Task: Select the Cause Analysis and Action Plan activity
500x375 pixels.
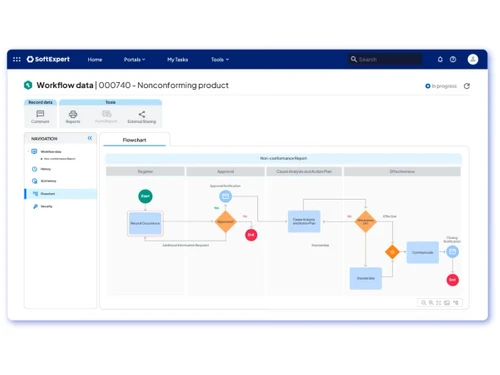Action: click(304, 221)
